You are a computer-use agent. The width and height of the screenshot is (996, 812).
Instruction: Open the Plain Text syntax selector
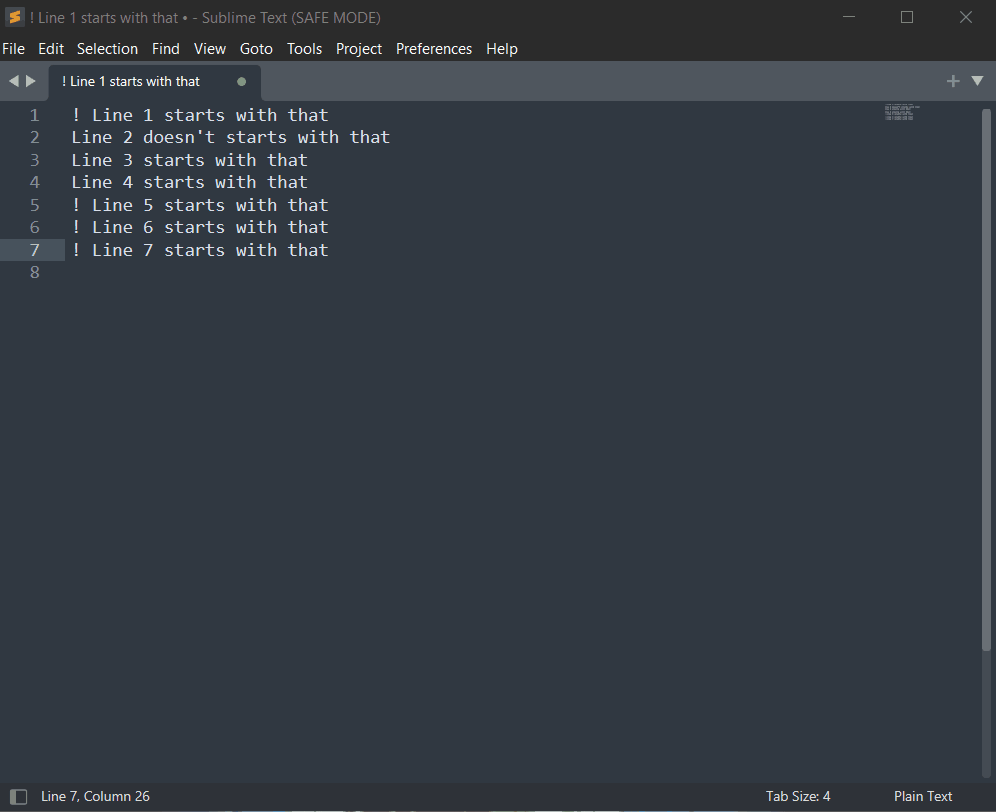[x=922, y=796]
